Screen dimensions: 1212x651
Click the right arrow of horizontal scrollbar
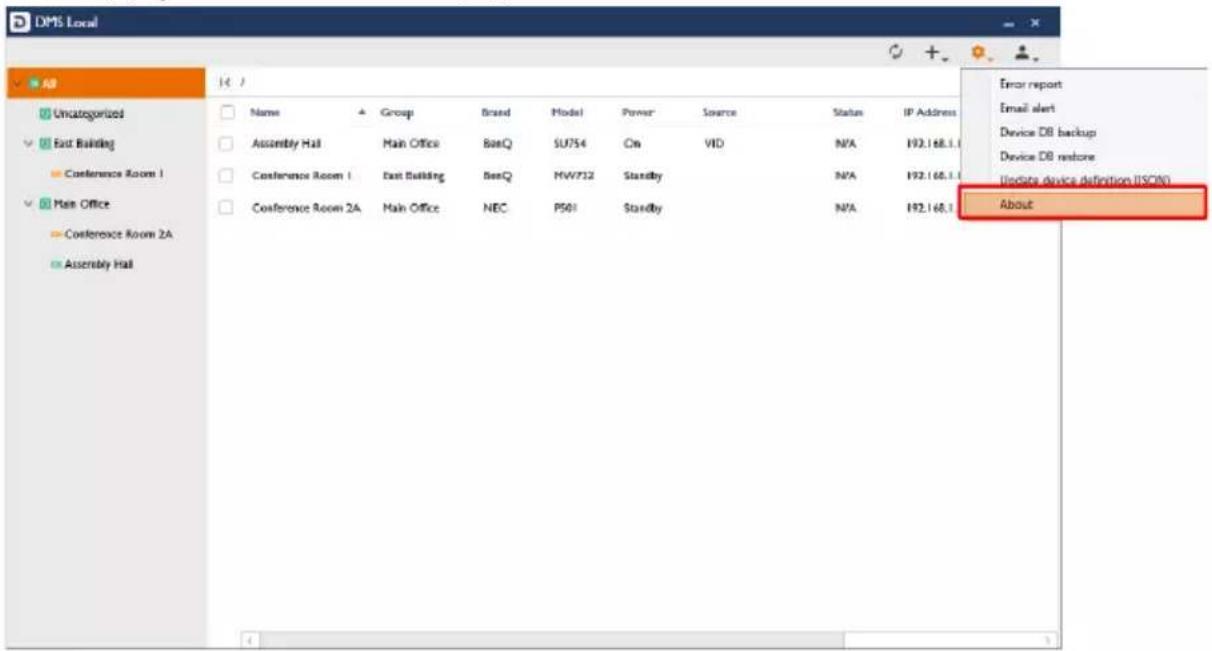pyautogui.click(x=1048, y=638)
